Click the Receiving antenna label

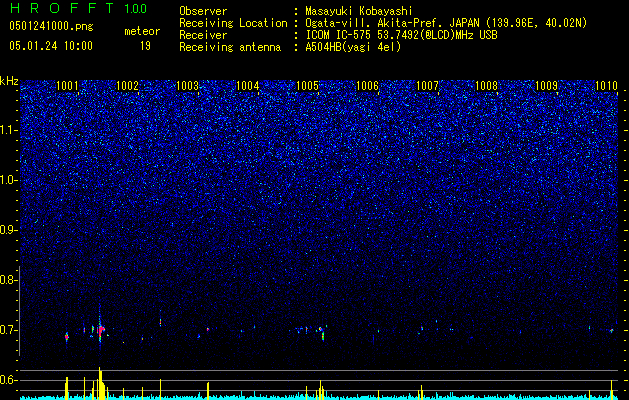tap(230, 47)
